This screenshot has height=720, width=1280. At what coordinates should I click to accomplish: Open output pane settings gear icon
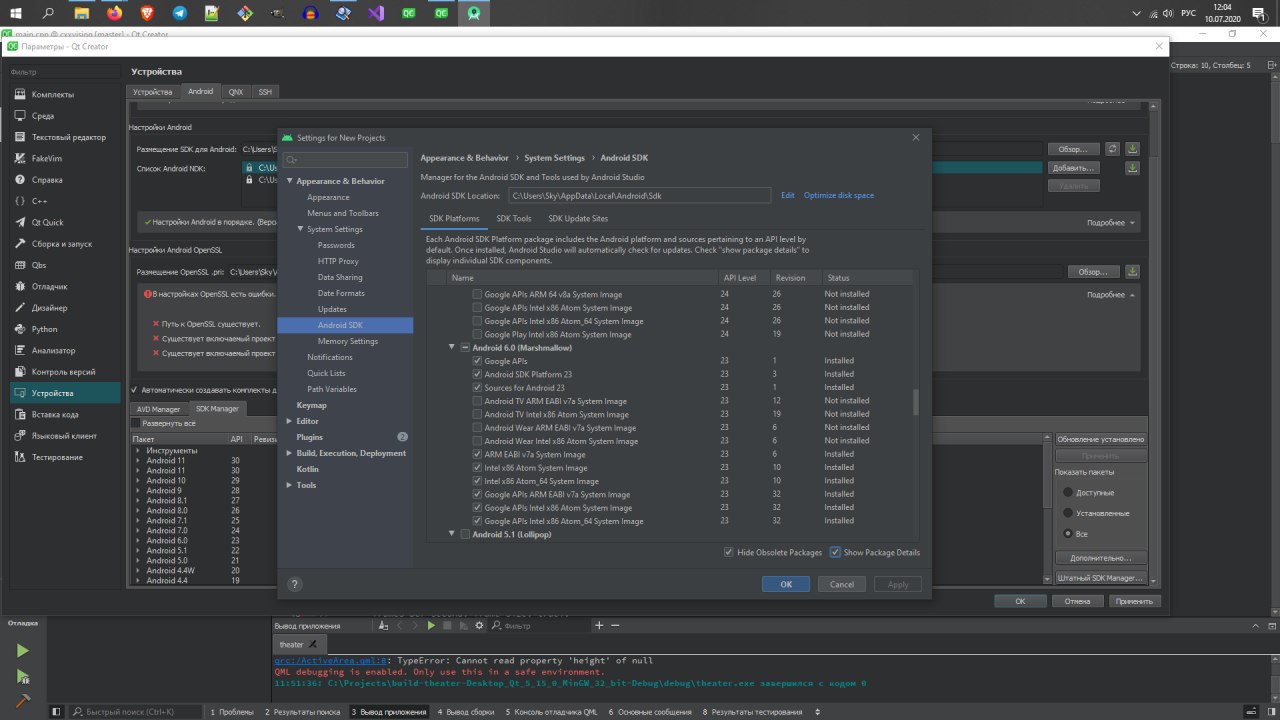pos(479,625)
